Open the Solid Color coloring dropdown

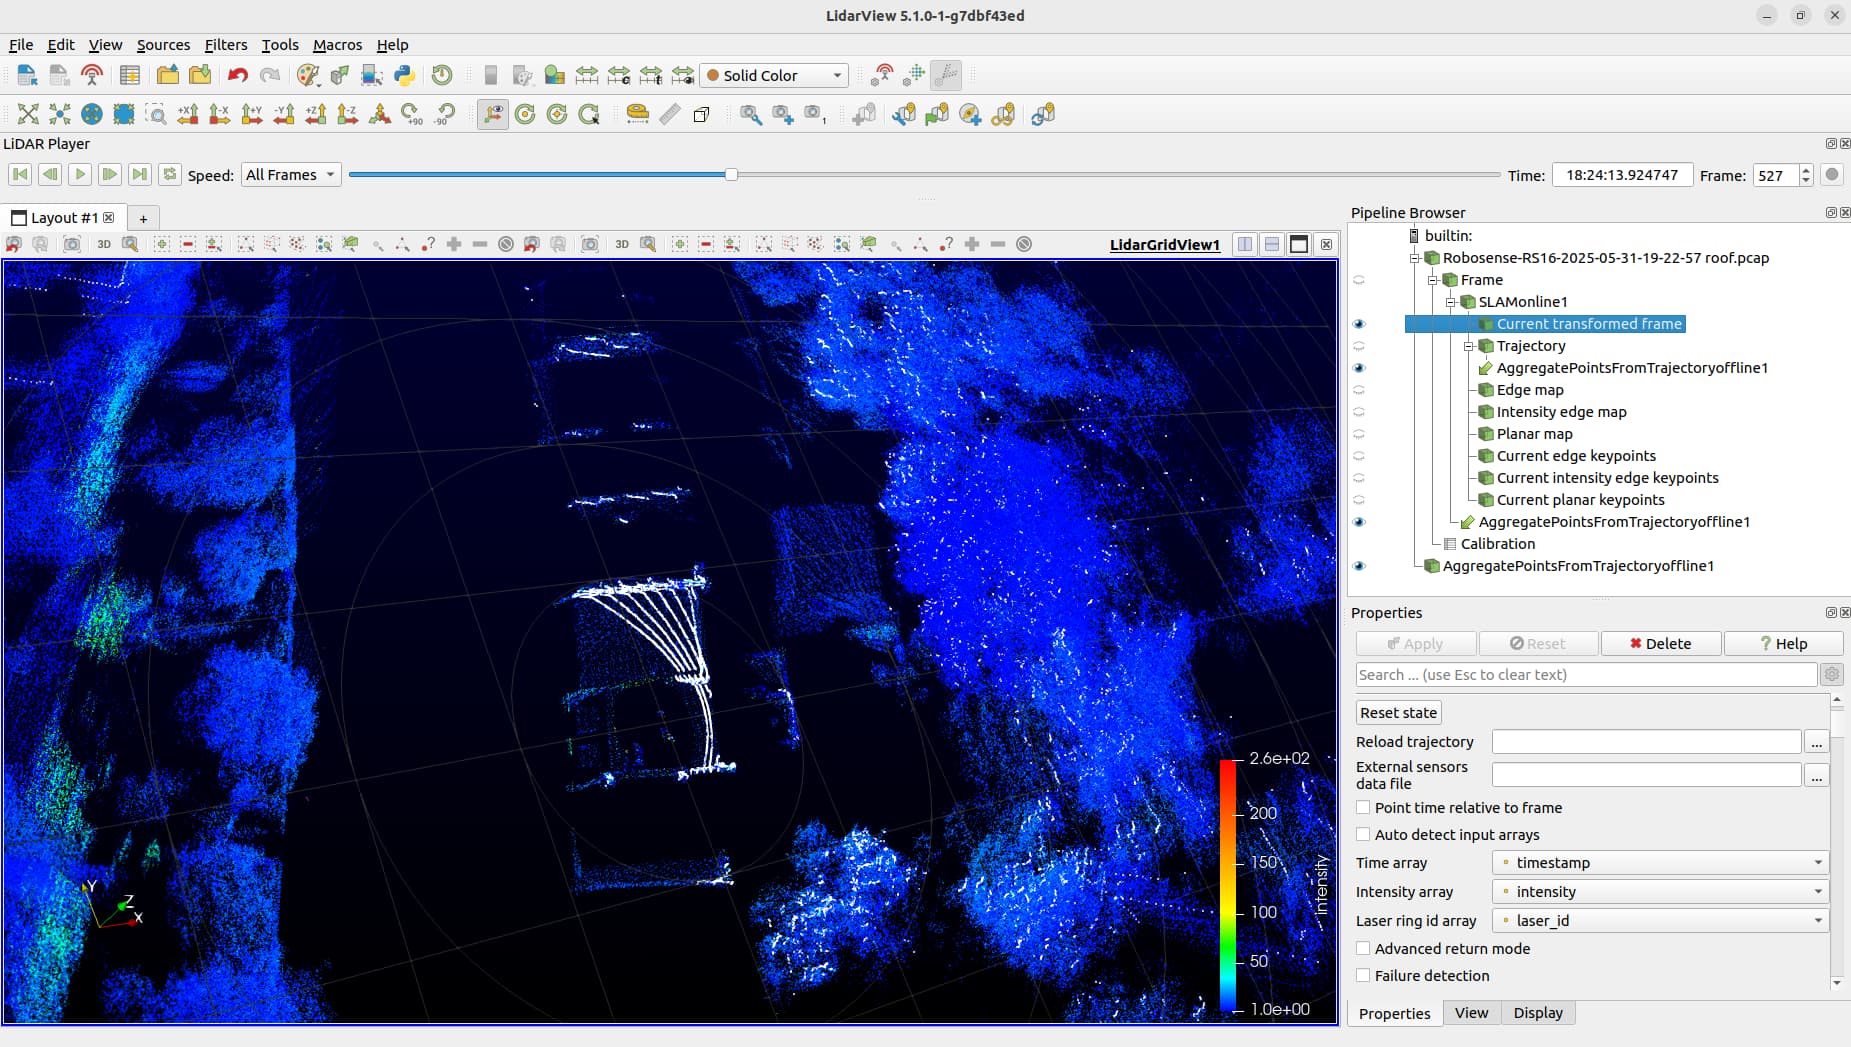pyautogui.click(x=774, y=75)
